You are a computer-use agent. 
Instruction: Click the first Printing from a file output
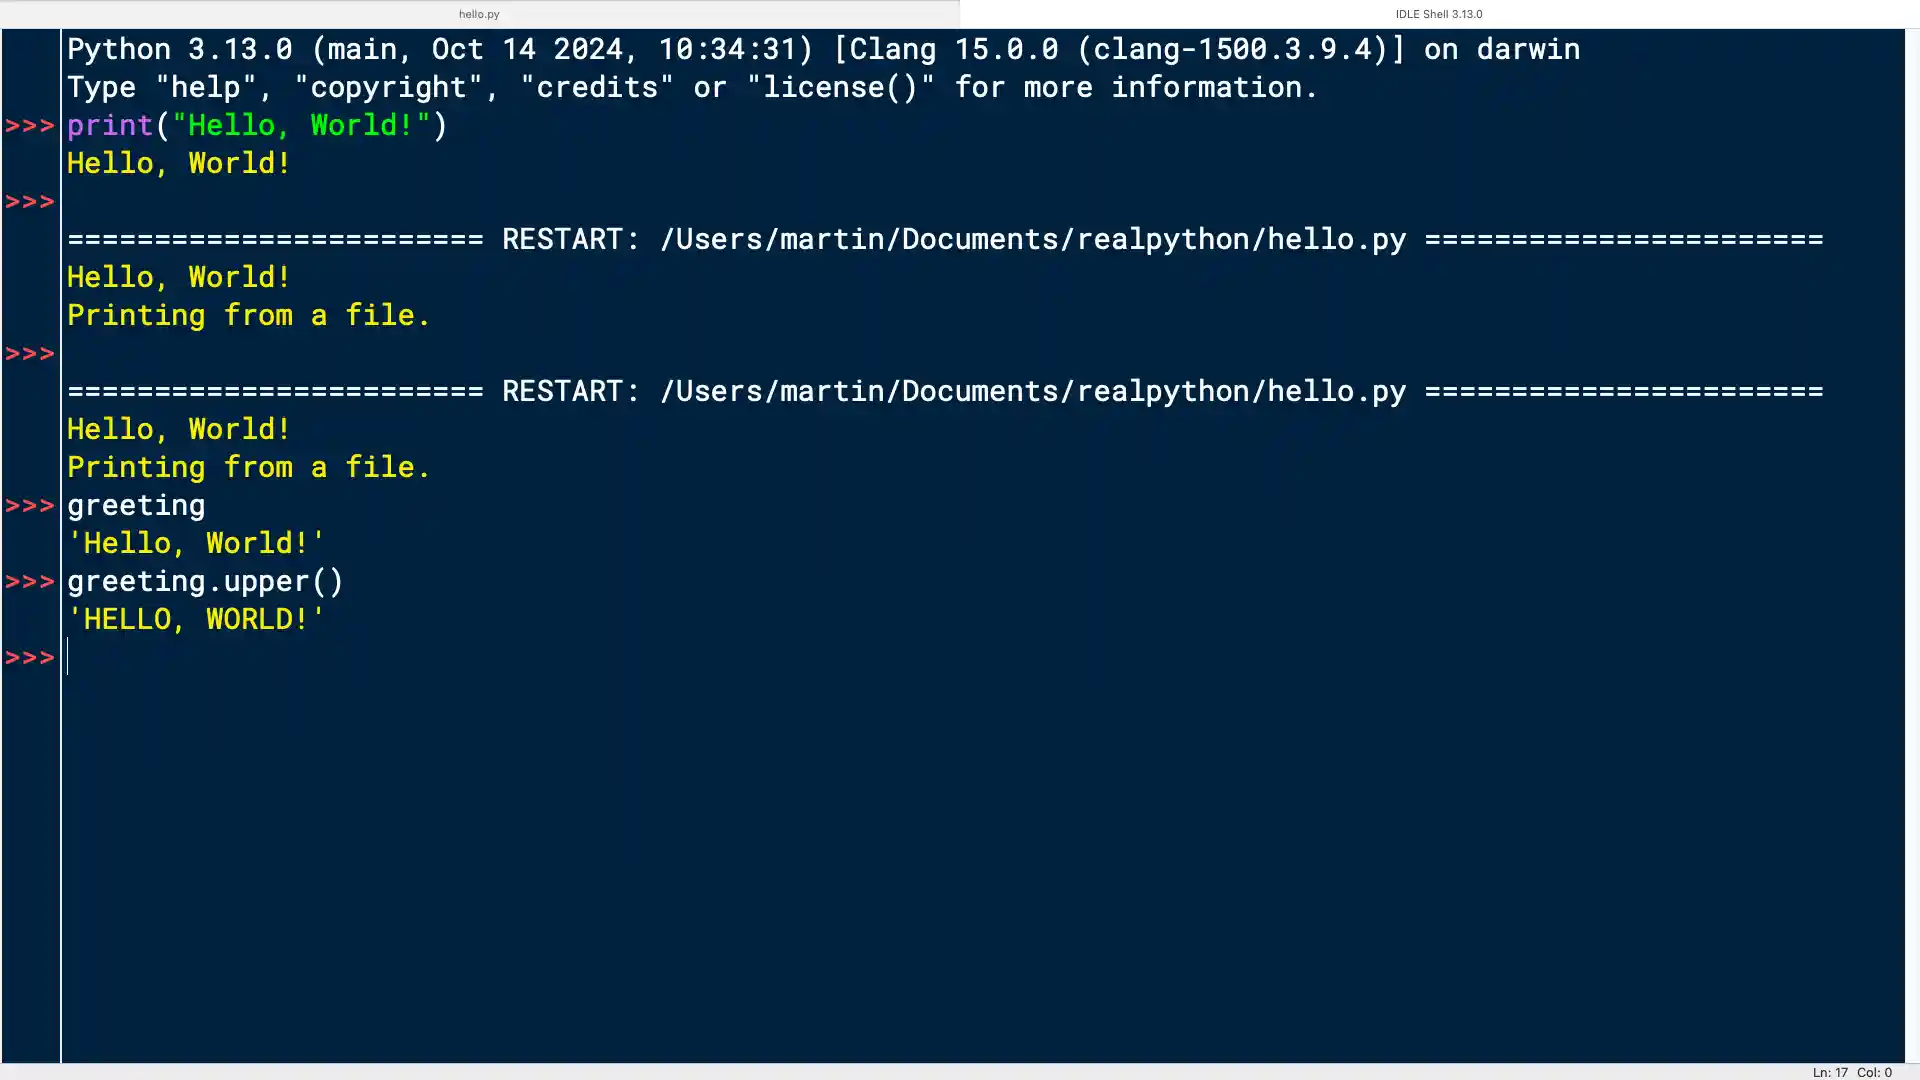(248, 315)
